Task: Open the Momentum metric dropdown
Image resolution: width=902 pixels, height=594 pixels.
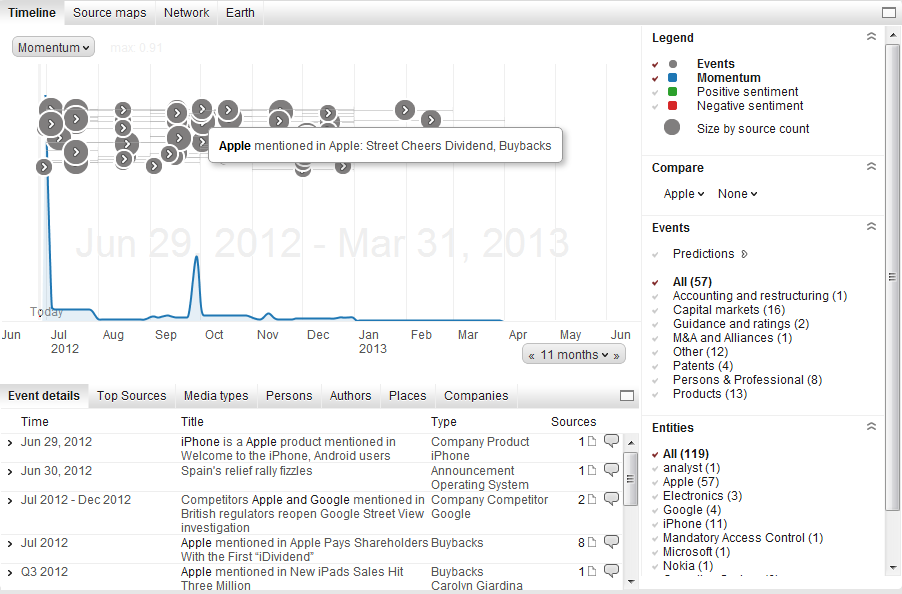Action: coord(54,47)
